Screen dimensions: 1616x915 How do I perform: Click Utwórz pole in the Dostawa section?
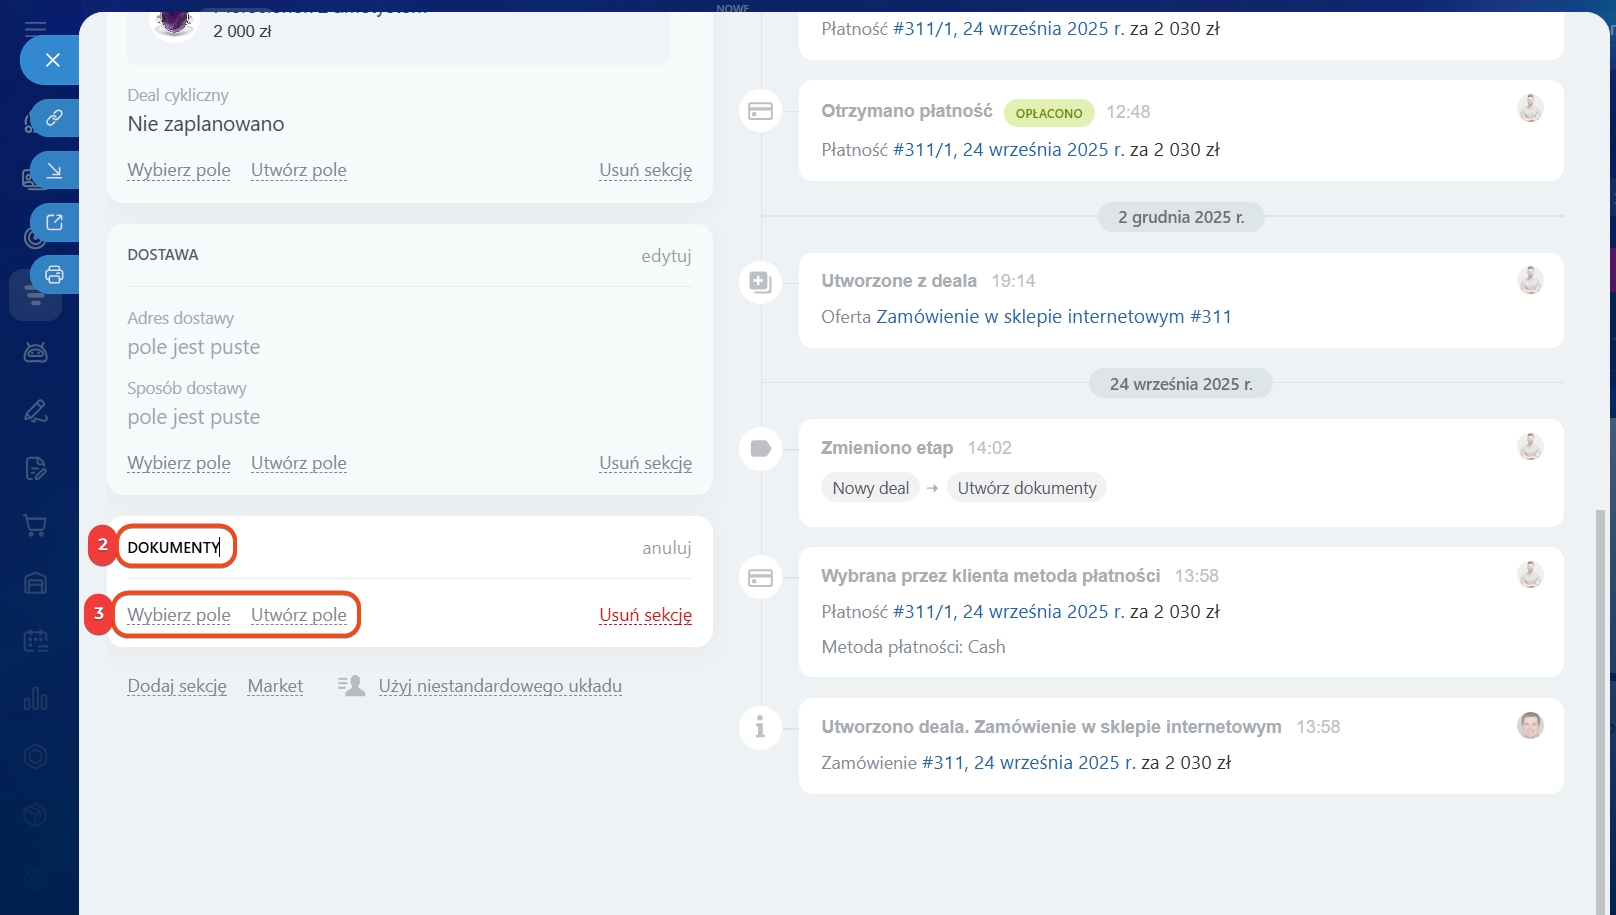pos(299,463)
